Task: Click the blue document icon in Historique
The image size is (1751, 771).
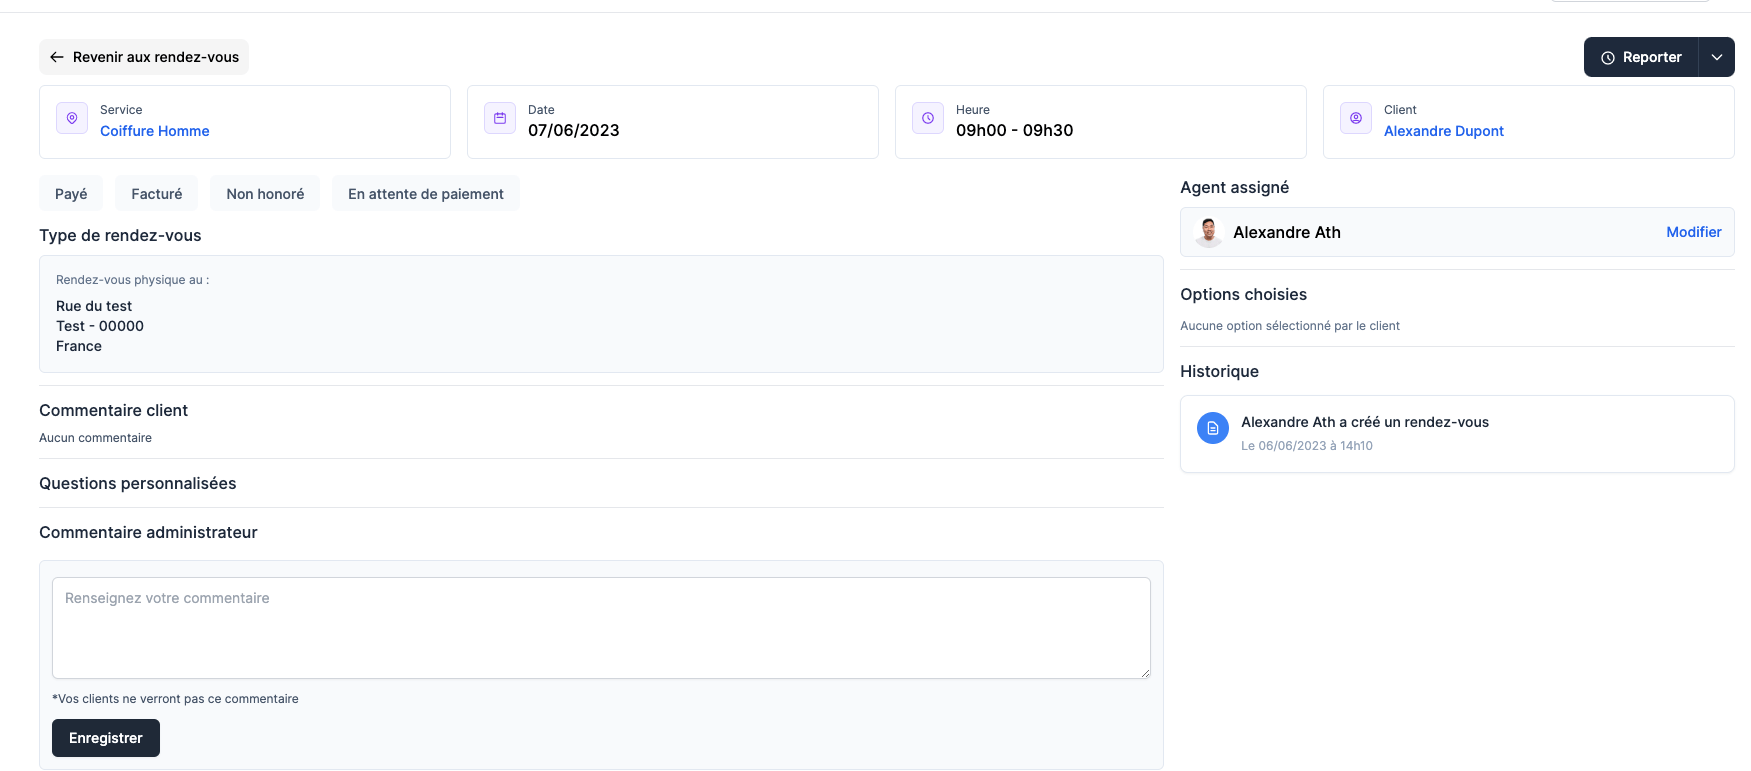Action: (x=1213, y=428)
